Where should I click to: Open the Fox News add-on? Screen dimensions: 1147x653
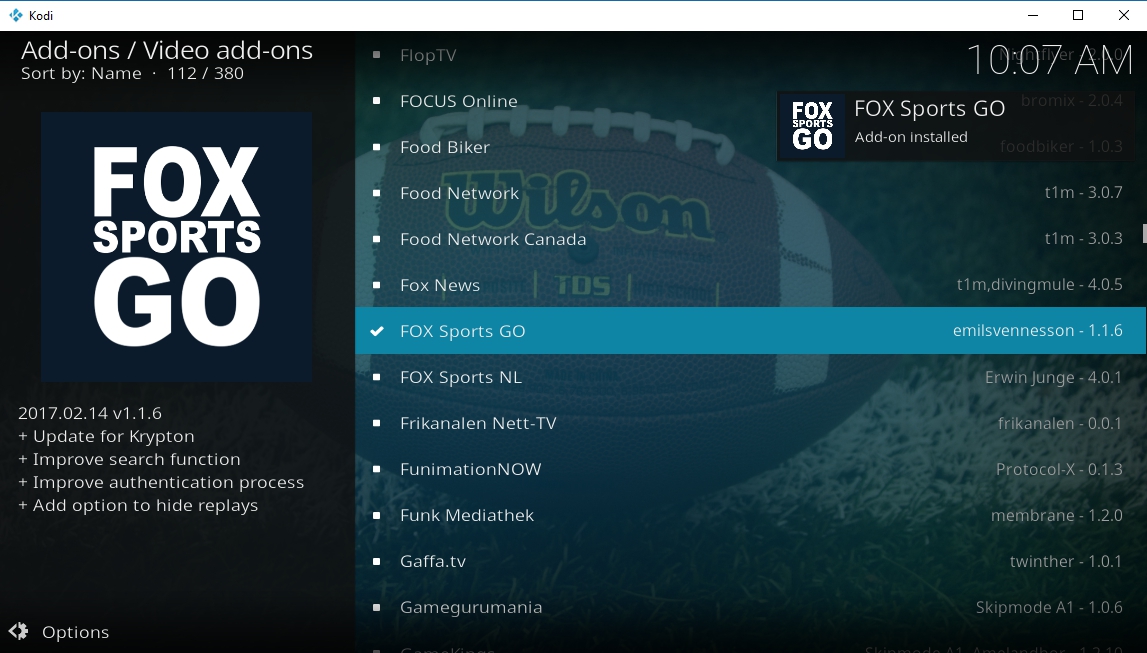click(750, 285)
